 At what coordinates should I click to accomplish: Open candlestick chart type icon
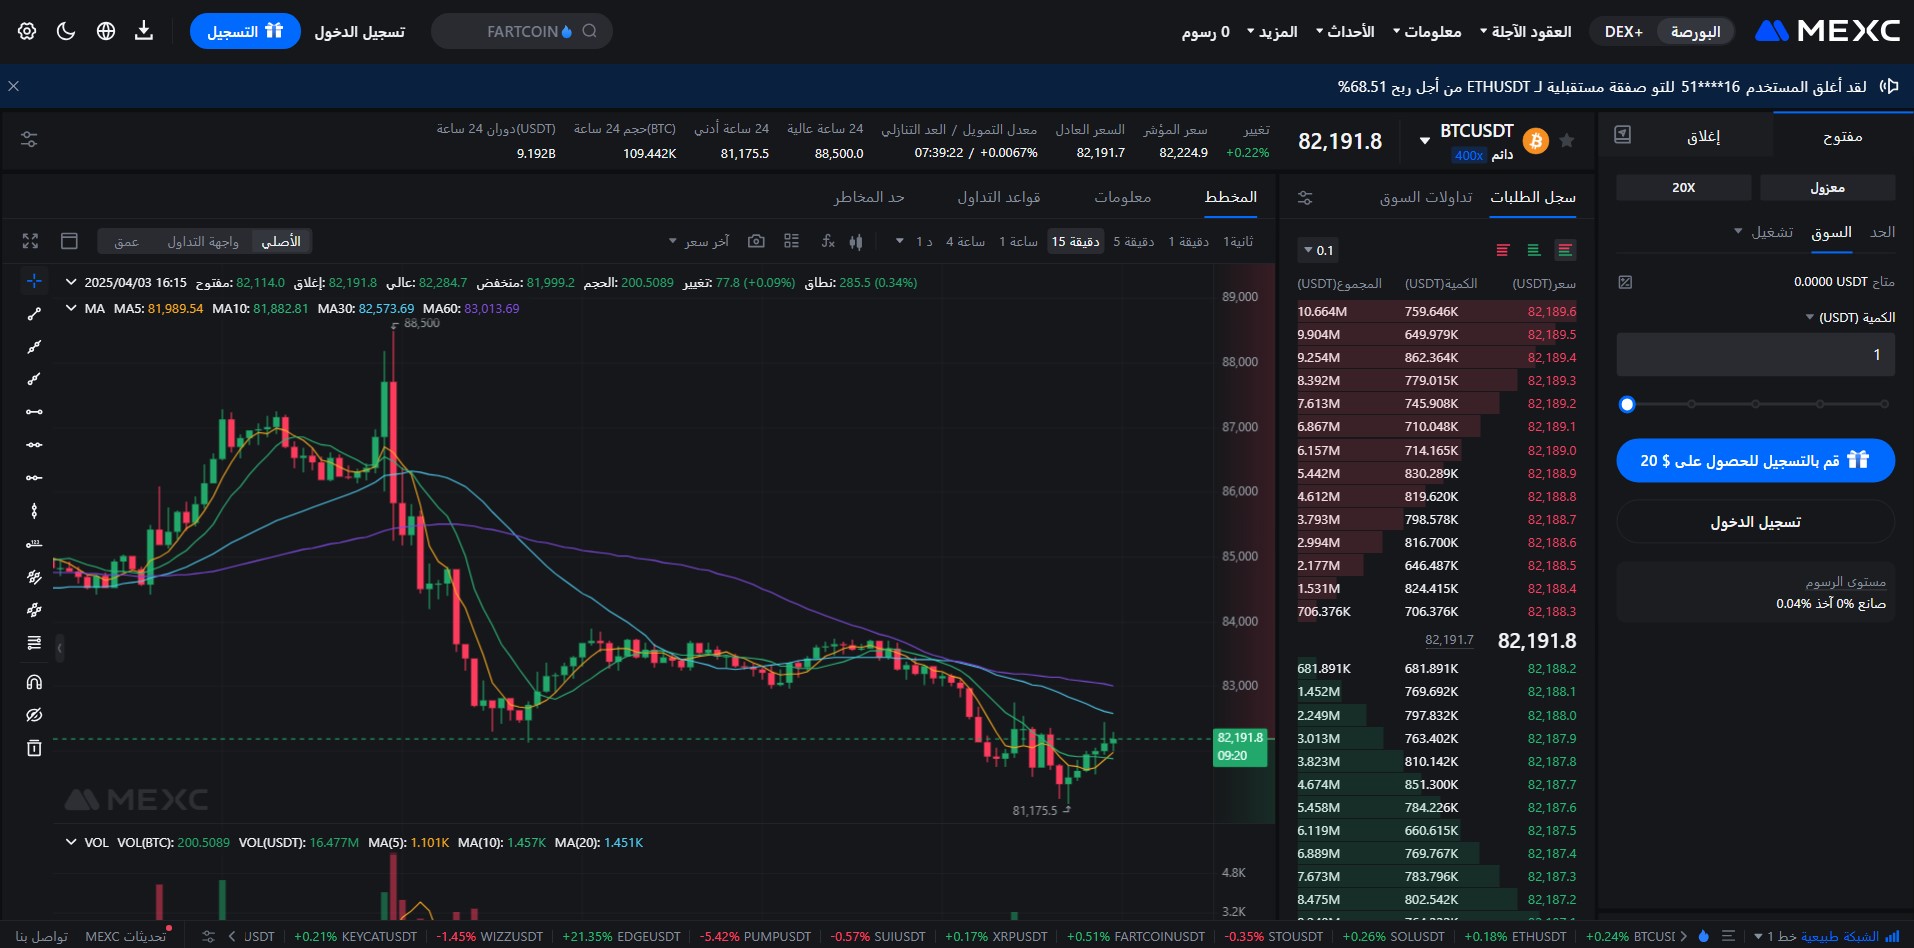[x=856, y=241]
